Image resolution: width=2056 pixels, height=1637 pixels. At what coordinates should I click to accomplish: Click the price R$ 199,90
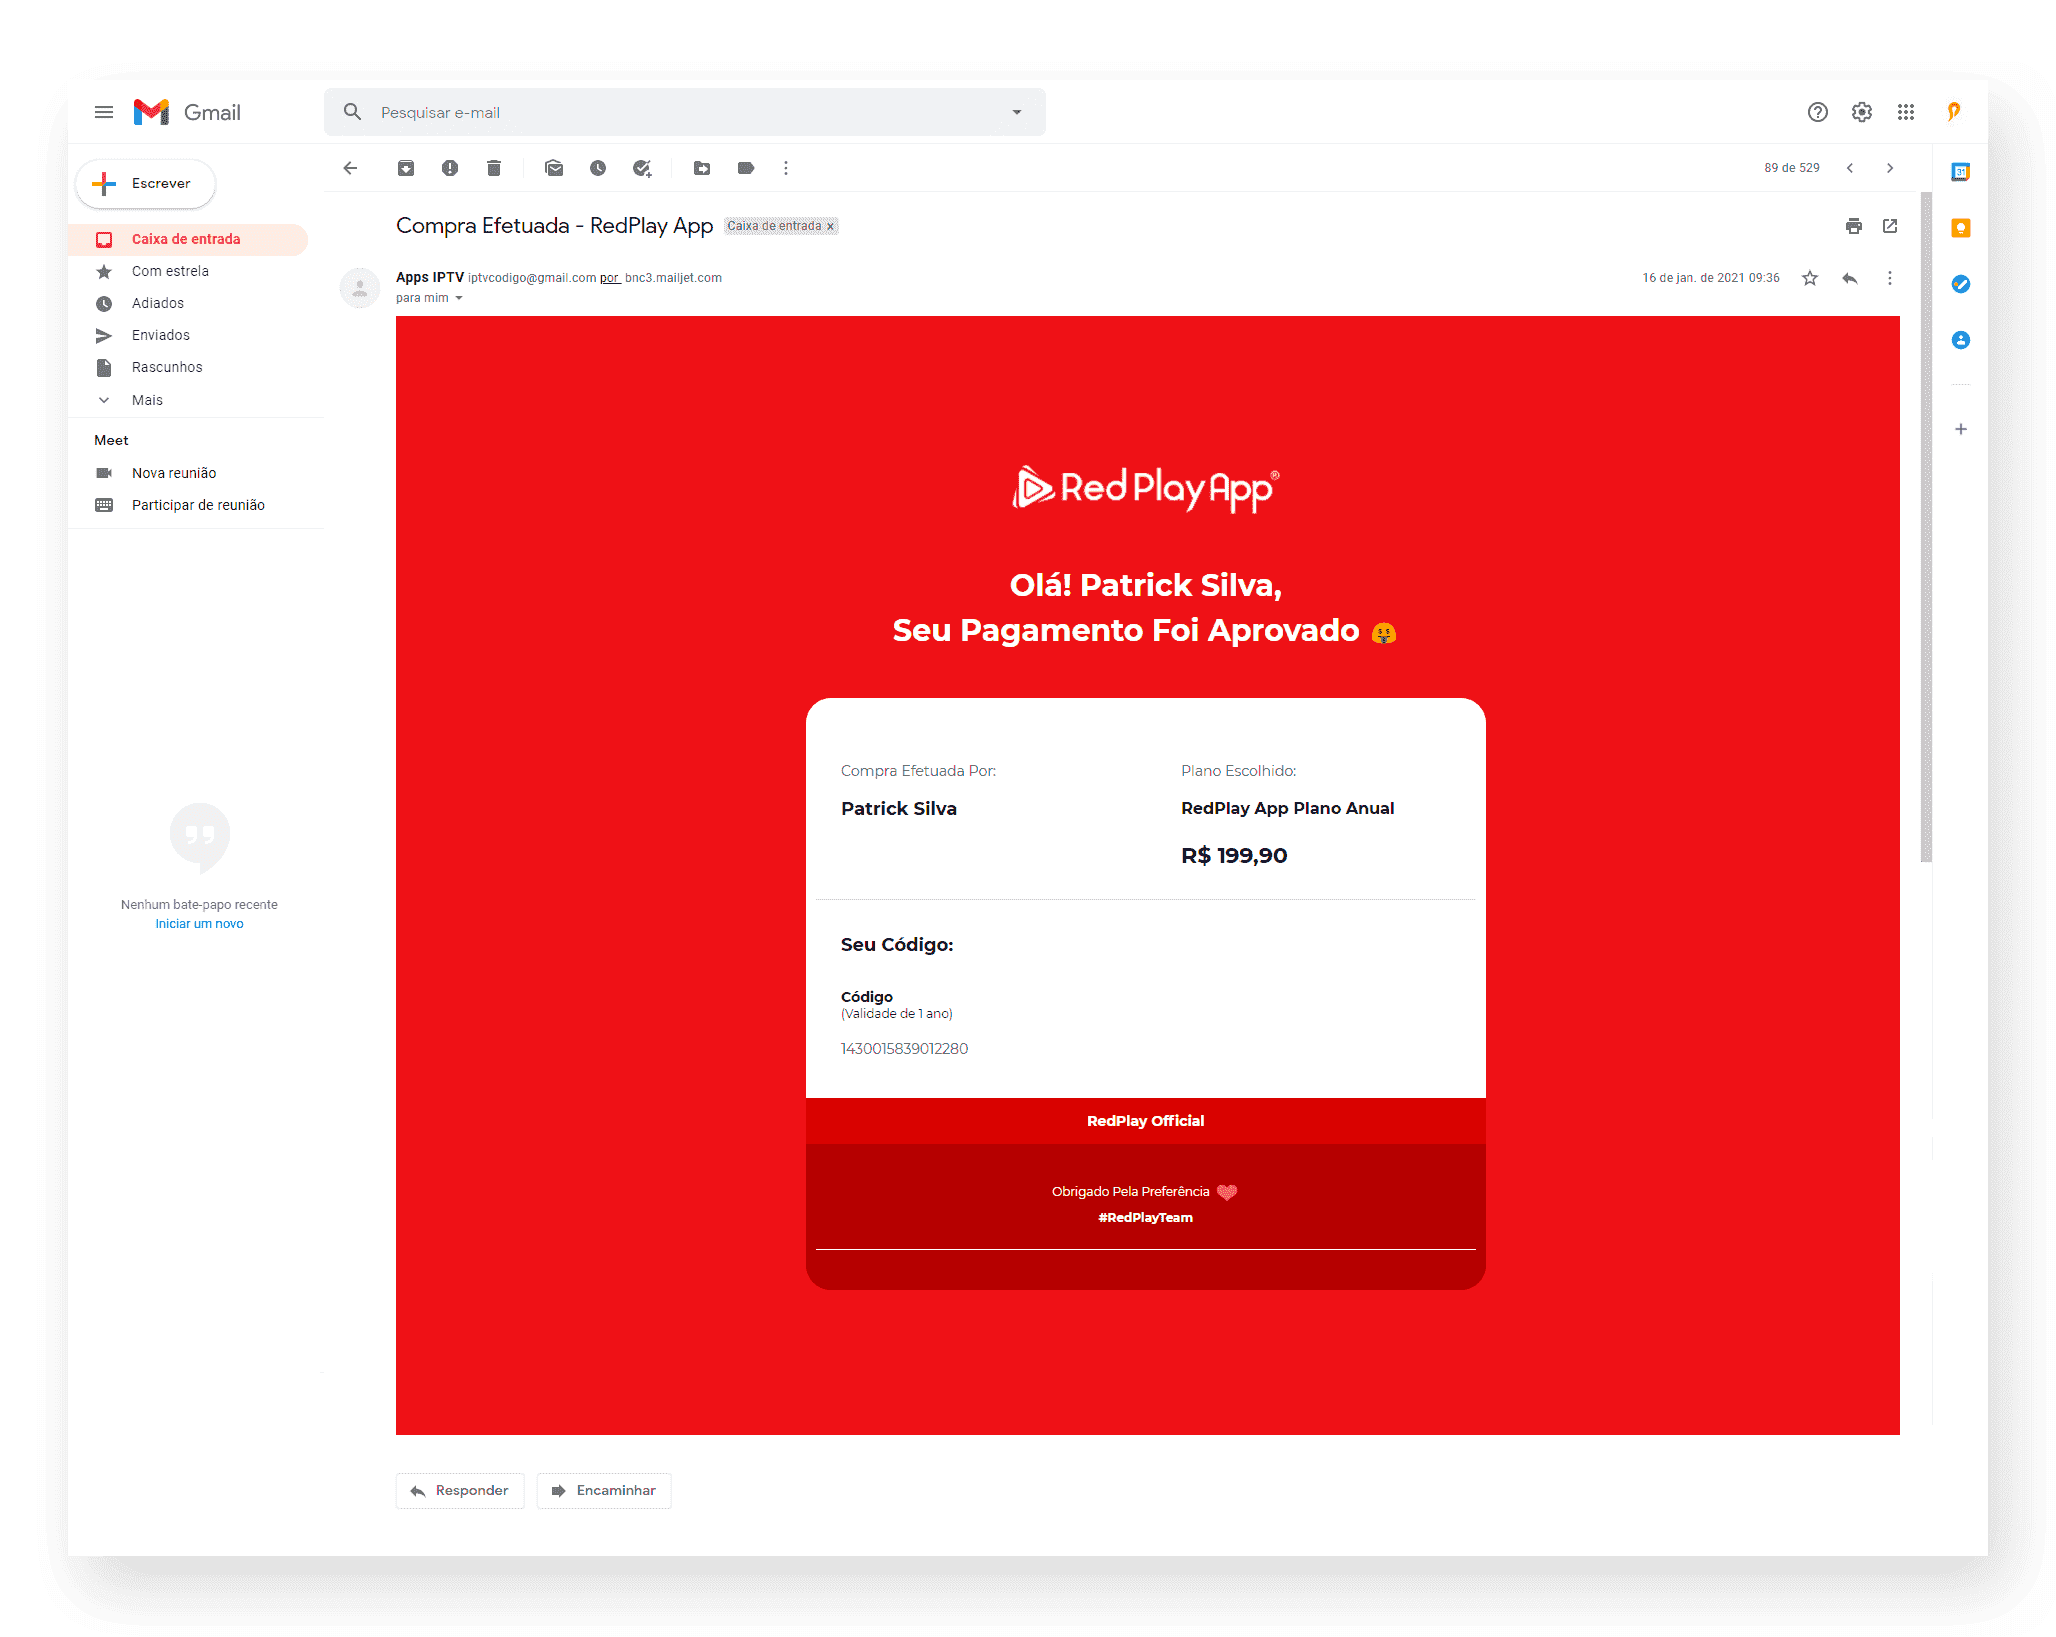[x=1234, y=855]
